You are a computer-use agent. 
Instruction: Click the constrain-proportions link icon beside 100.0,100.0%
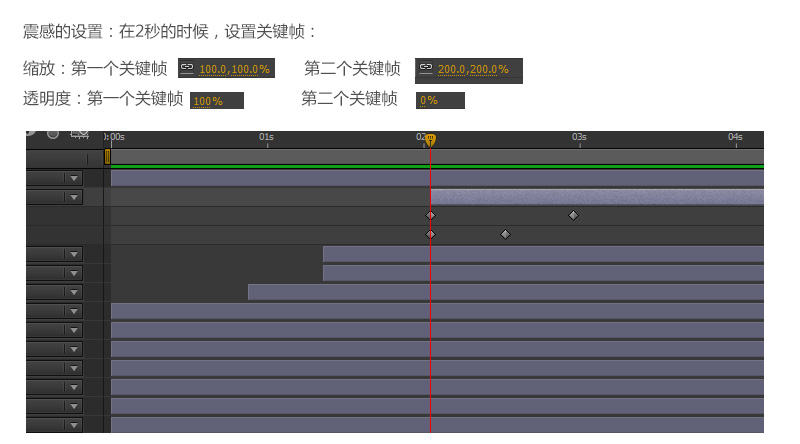pos(187,67)
